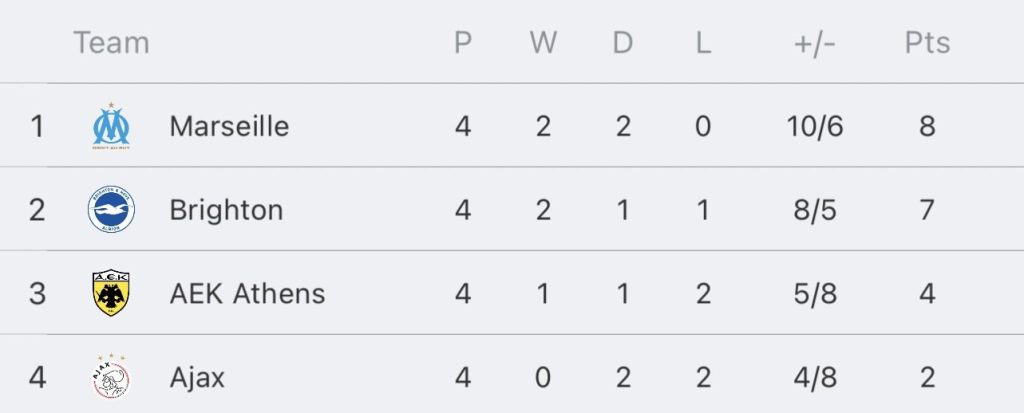Open the Marseille club crest
The image size is (1024, 413).
(x=111, y=125)
